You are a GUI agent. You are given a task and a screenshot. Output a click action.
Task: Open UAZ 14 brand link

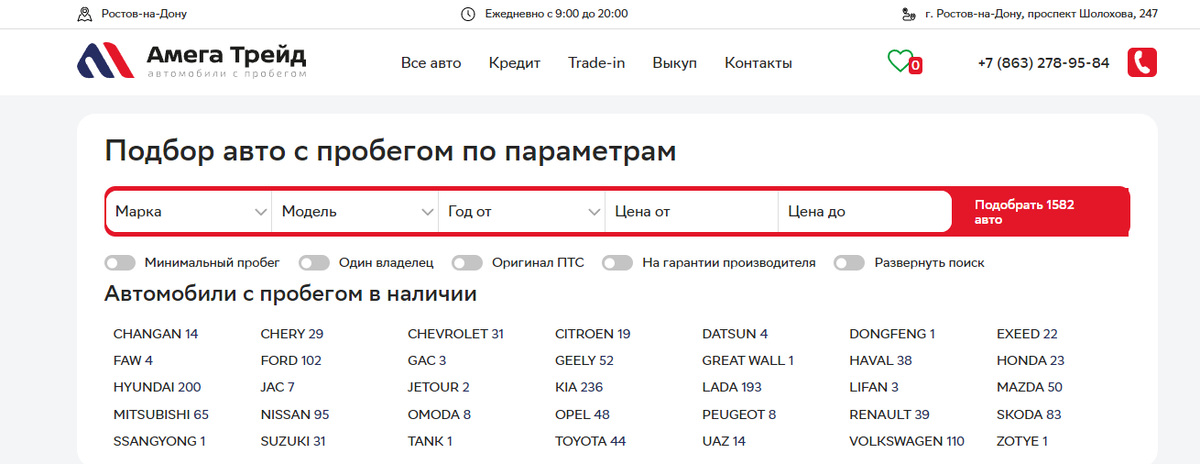(724, 442)
